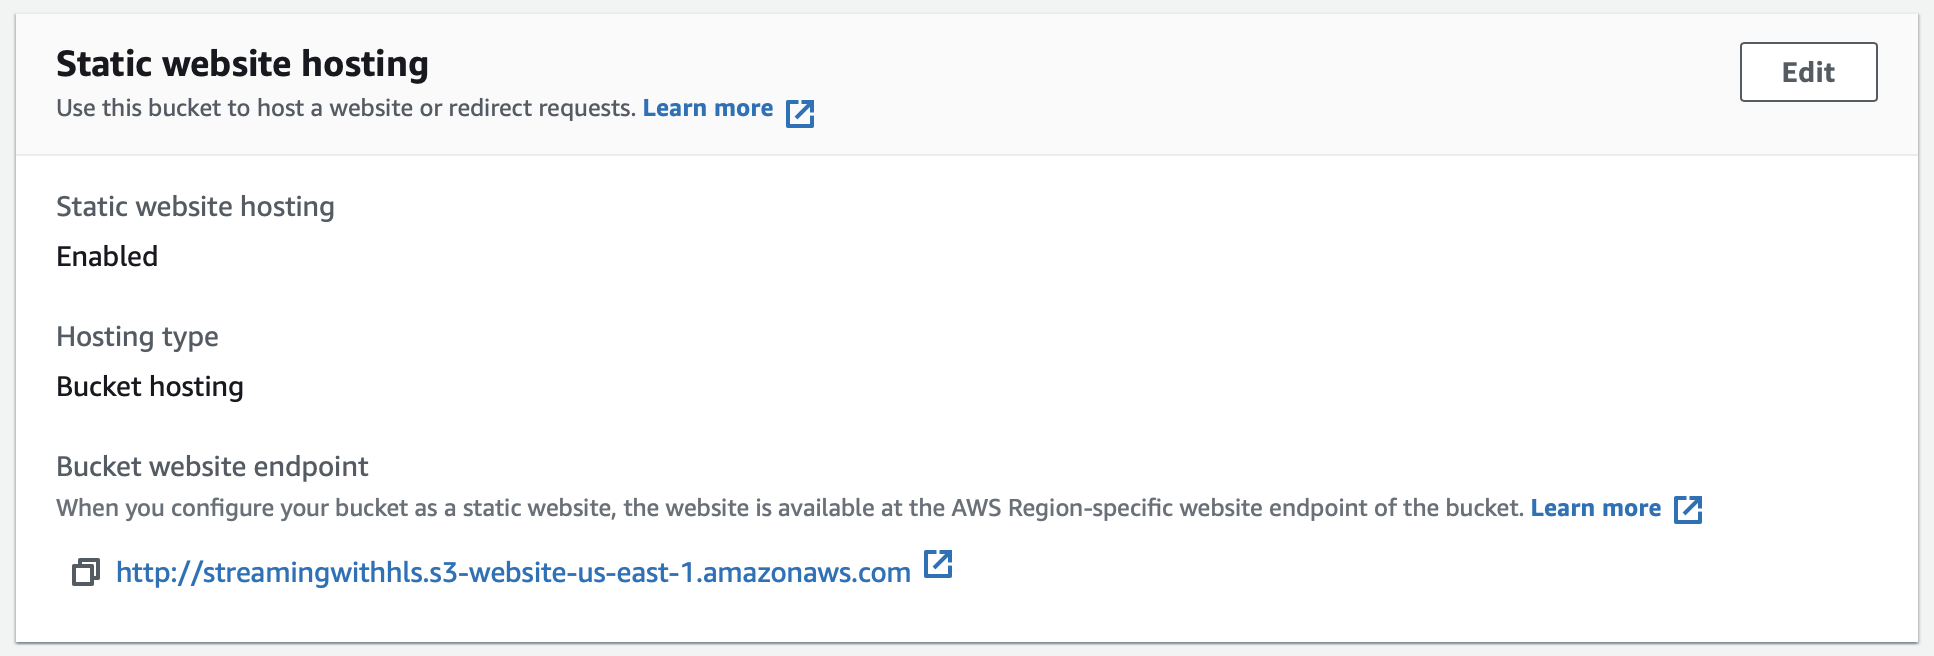
Task: Click the 'amazonaws.com' part of the endpoint link
Action: point(806,572)
